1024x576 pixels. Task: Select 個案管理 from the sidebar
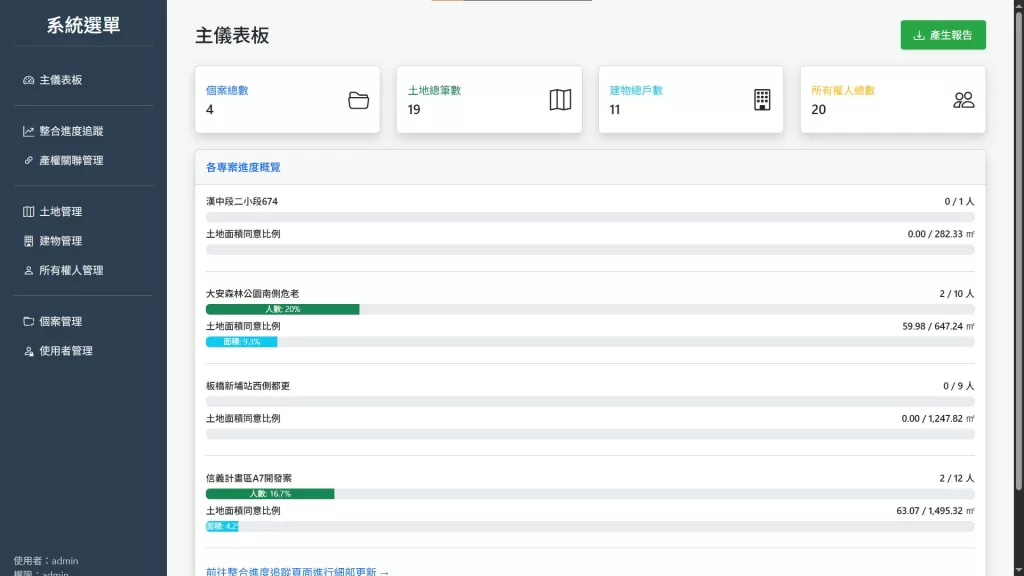tap(60, 322)
